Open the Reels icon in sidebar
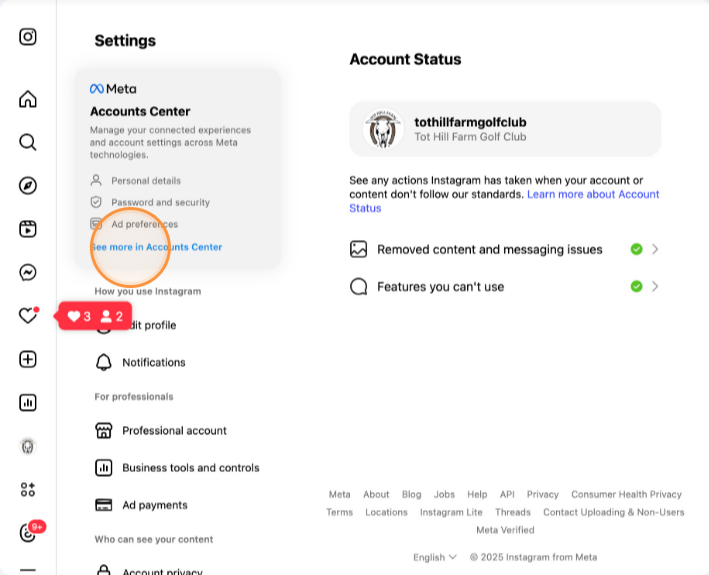709x575 pixels. click(28, 229)
